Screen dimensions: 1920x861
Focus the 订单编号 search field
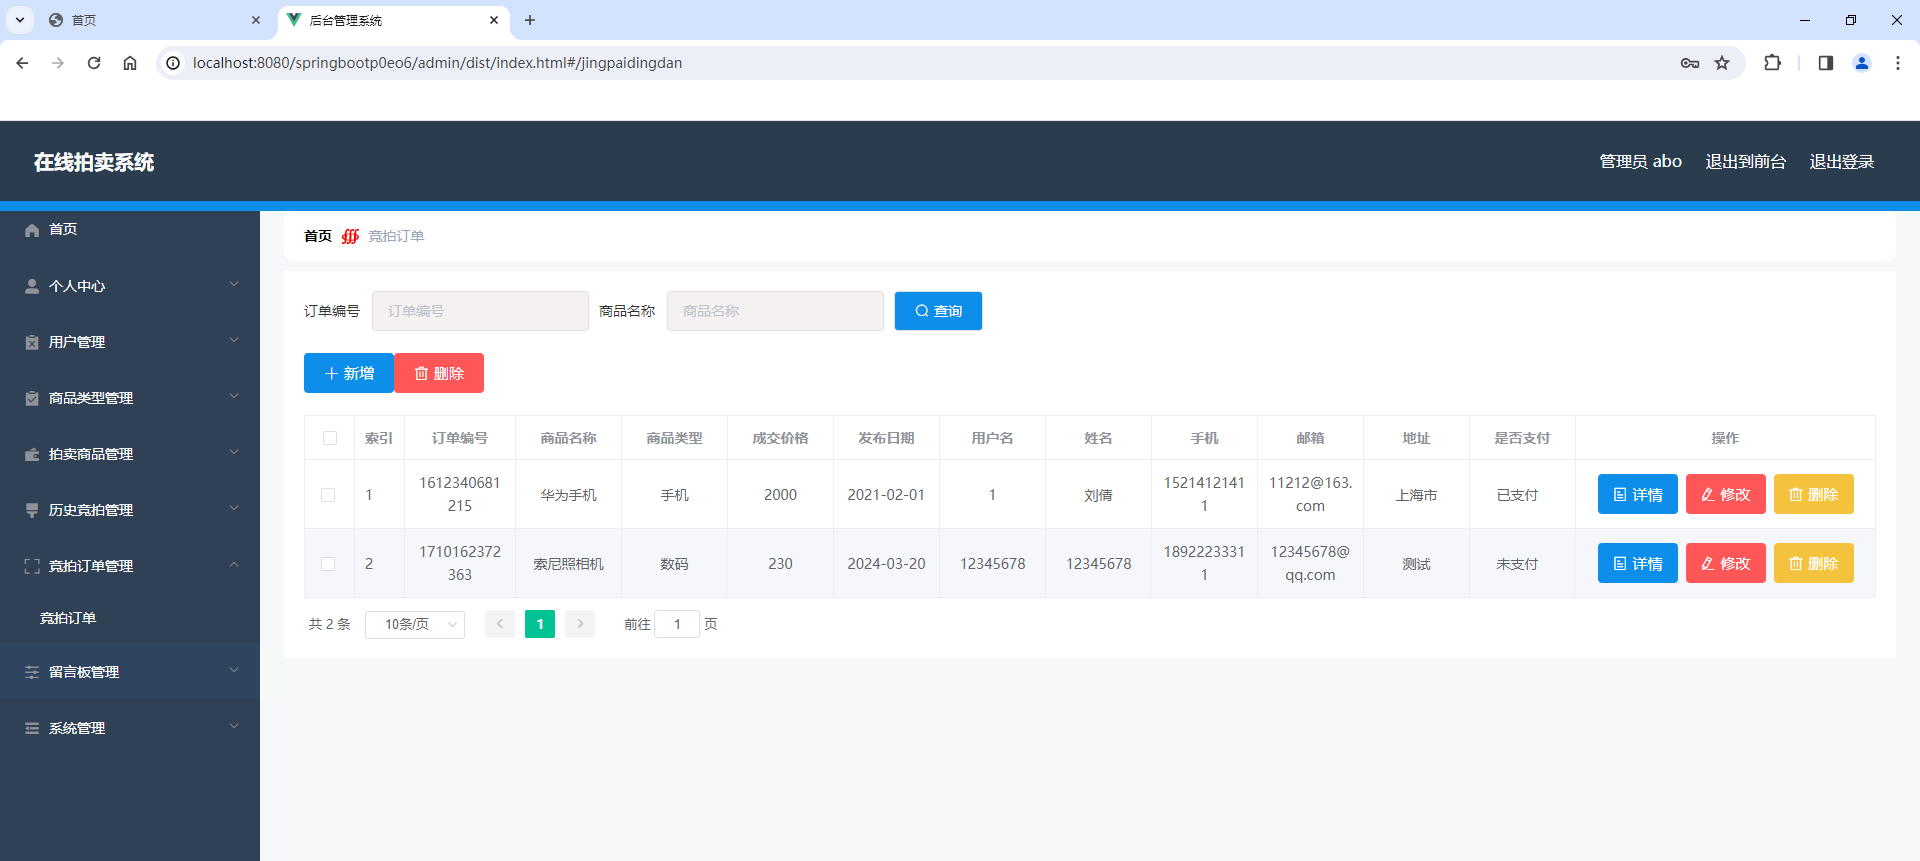[480, 311]
